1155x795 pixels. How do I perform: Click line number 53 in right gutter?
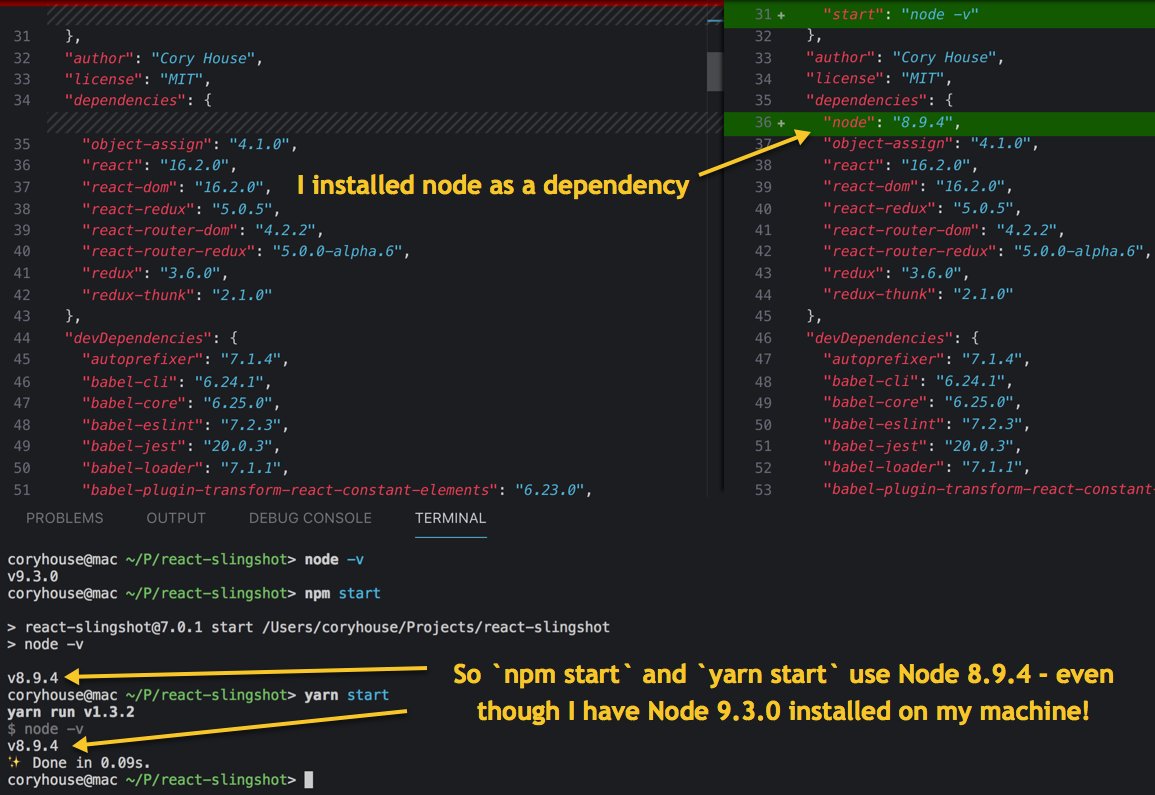pos(763,490)
